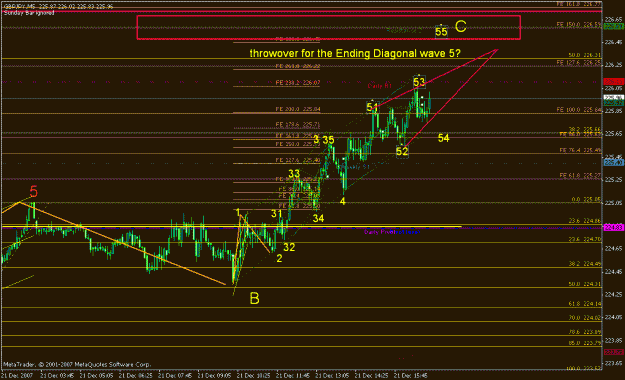Click the '0.0 225.05' retracement label

586,199
